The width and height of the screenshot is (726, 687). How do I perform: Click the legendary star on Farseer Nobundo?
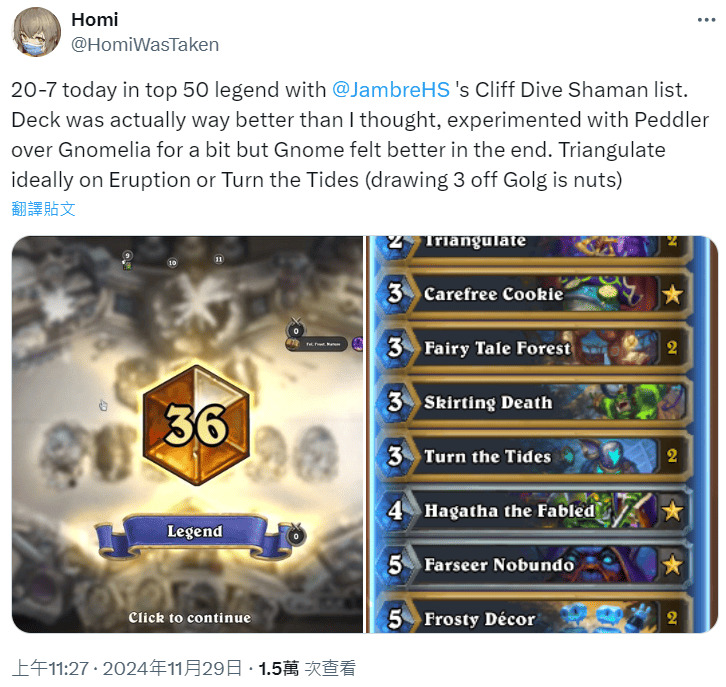672,565
